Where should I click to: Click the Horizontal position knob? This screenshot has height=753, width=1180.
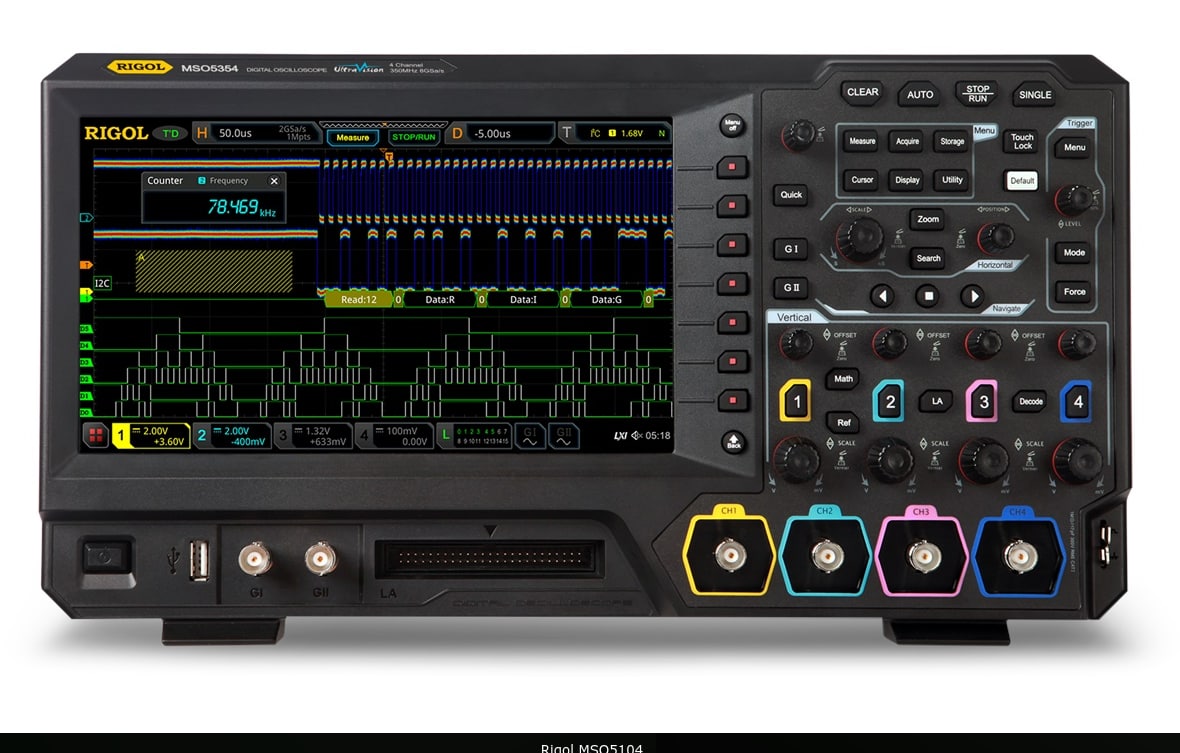(x=996, y=237)
